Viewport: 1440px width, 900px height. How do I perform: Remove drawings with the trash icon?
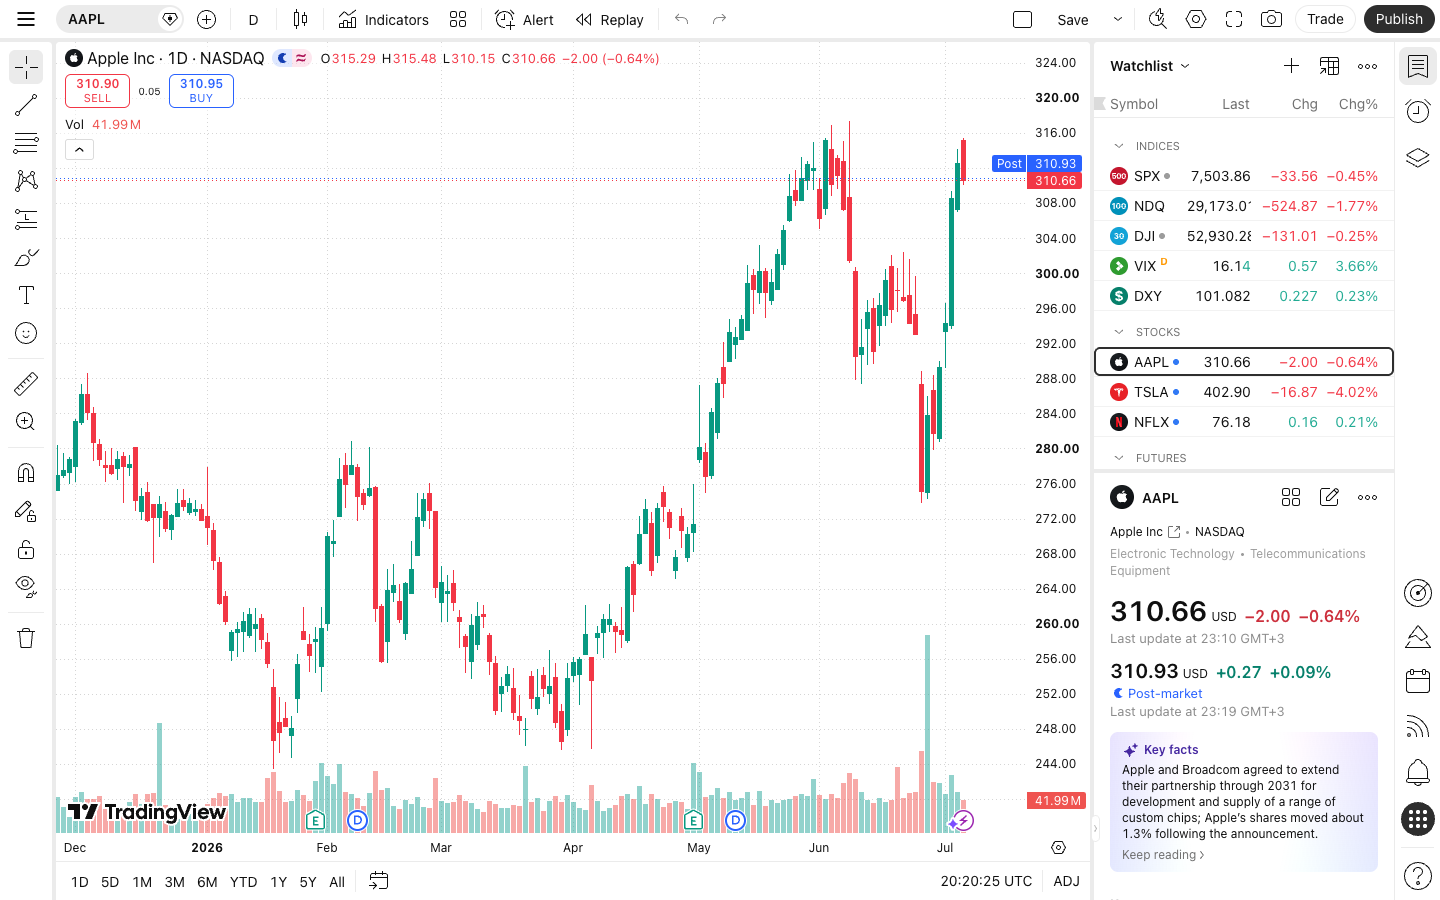click(x=26, y=637)
